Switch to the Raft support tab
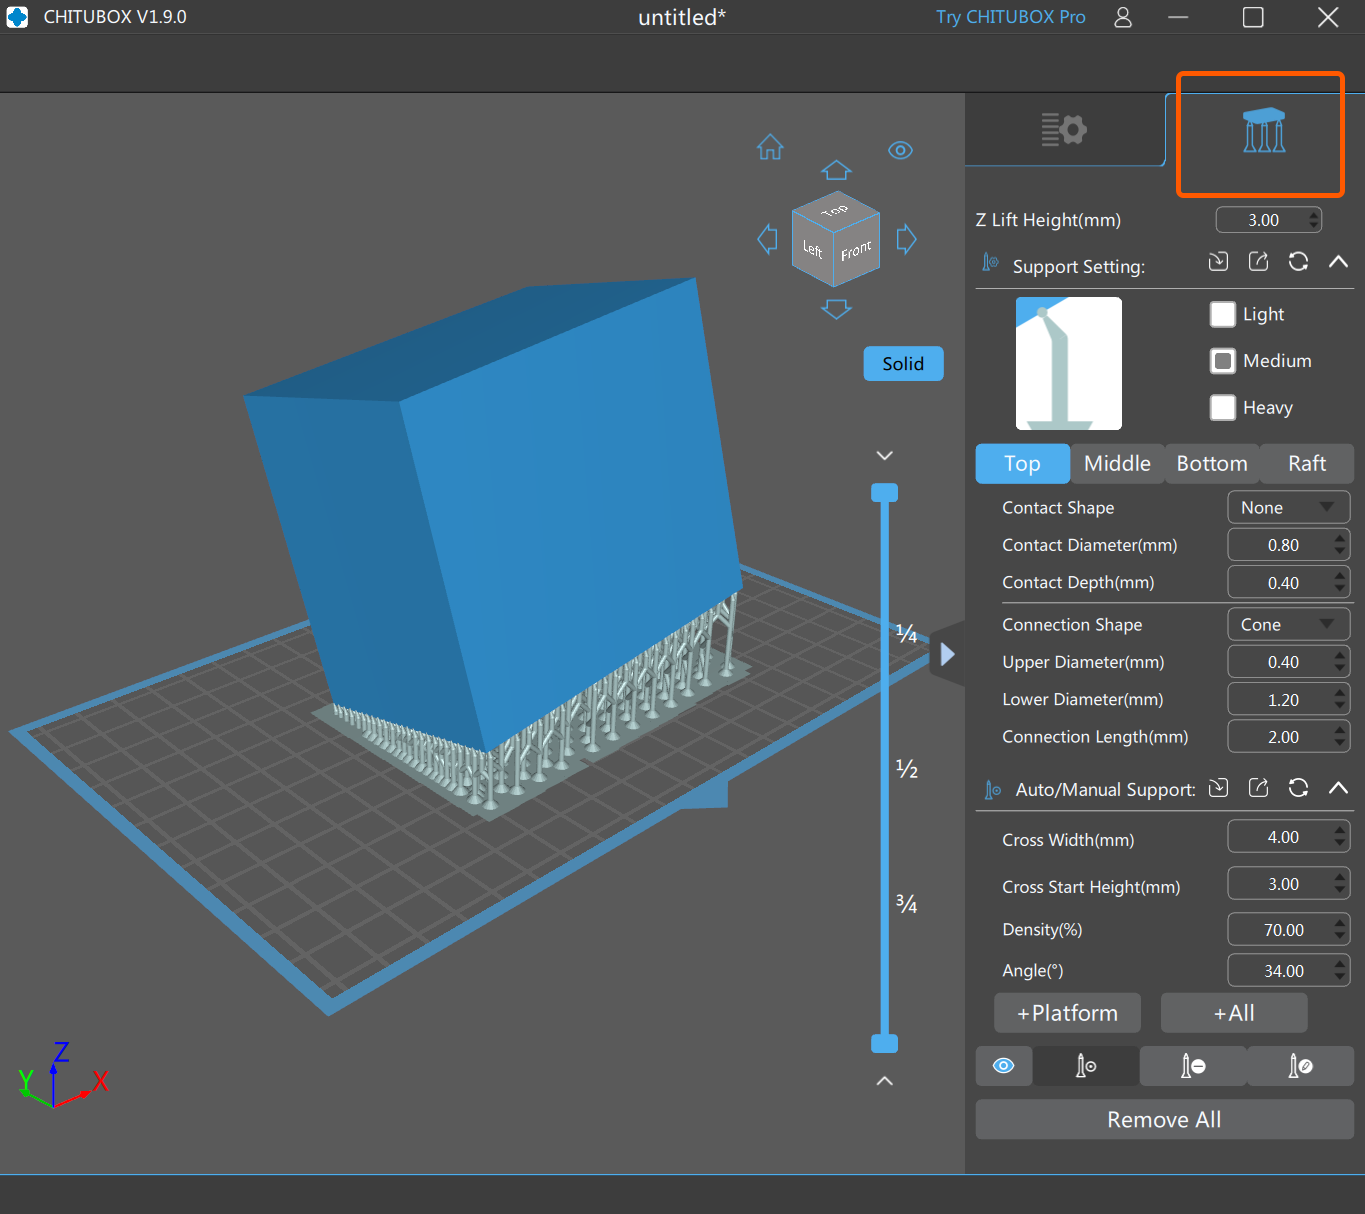Viewport: 1365px width, 1214px height. pyautogui.click(x=1307, y=464)
